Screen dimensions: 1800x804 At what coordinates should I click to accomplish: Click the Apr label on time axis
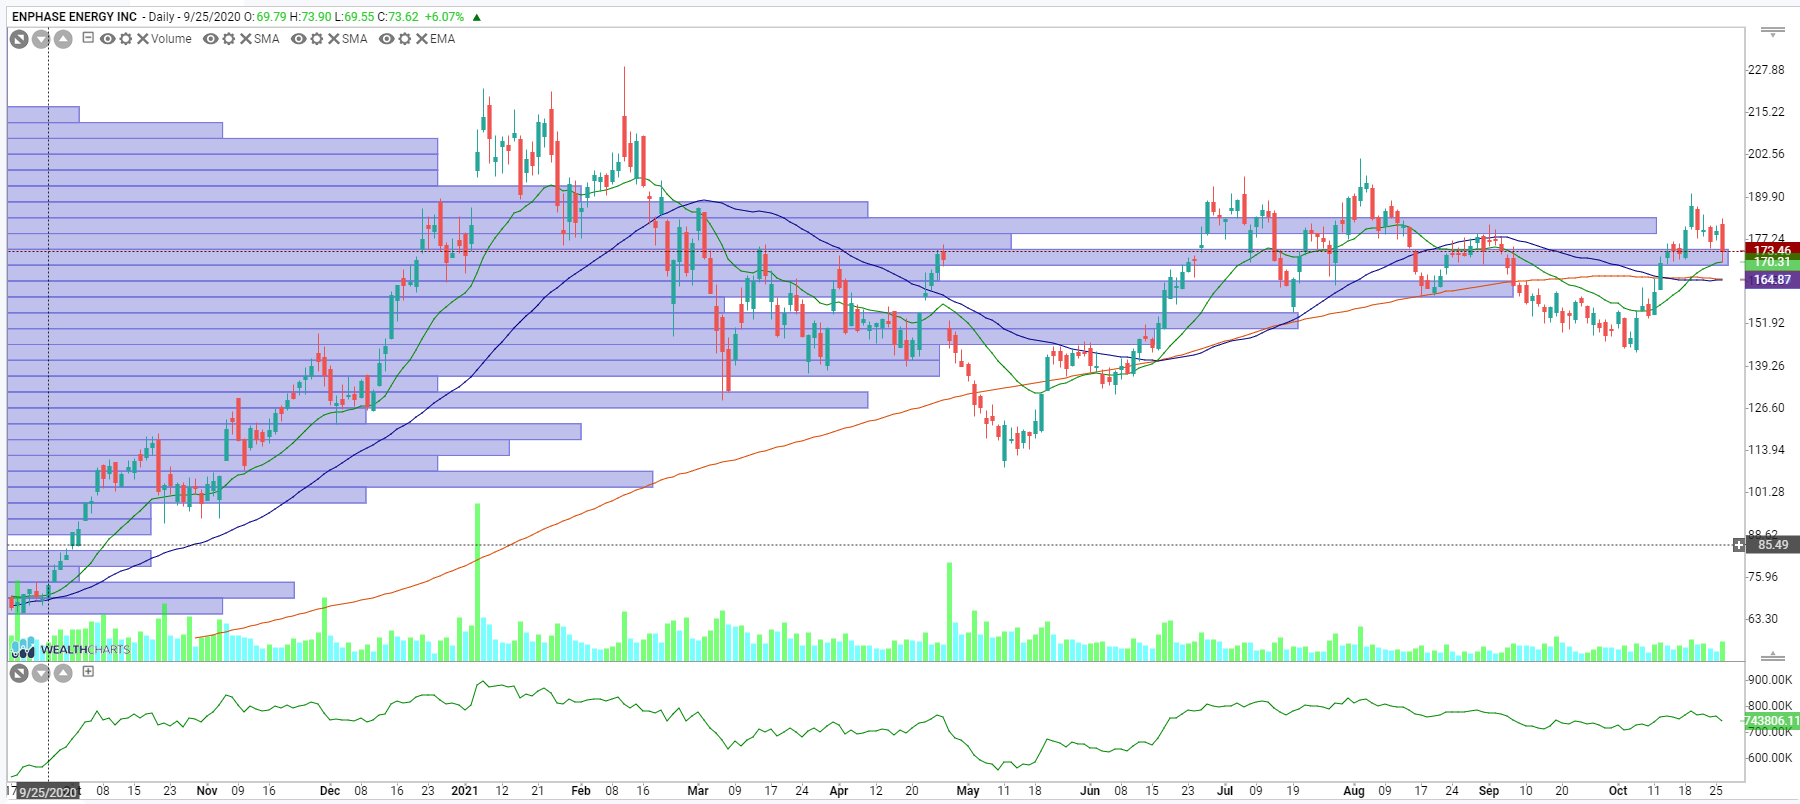839,791
